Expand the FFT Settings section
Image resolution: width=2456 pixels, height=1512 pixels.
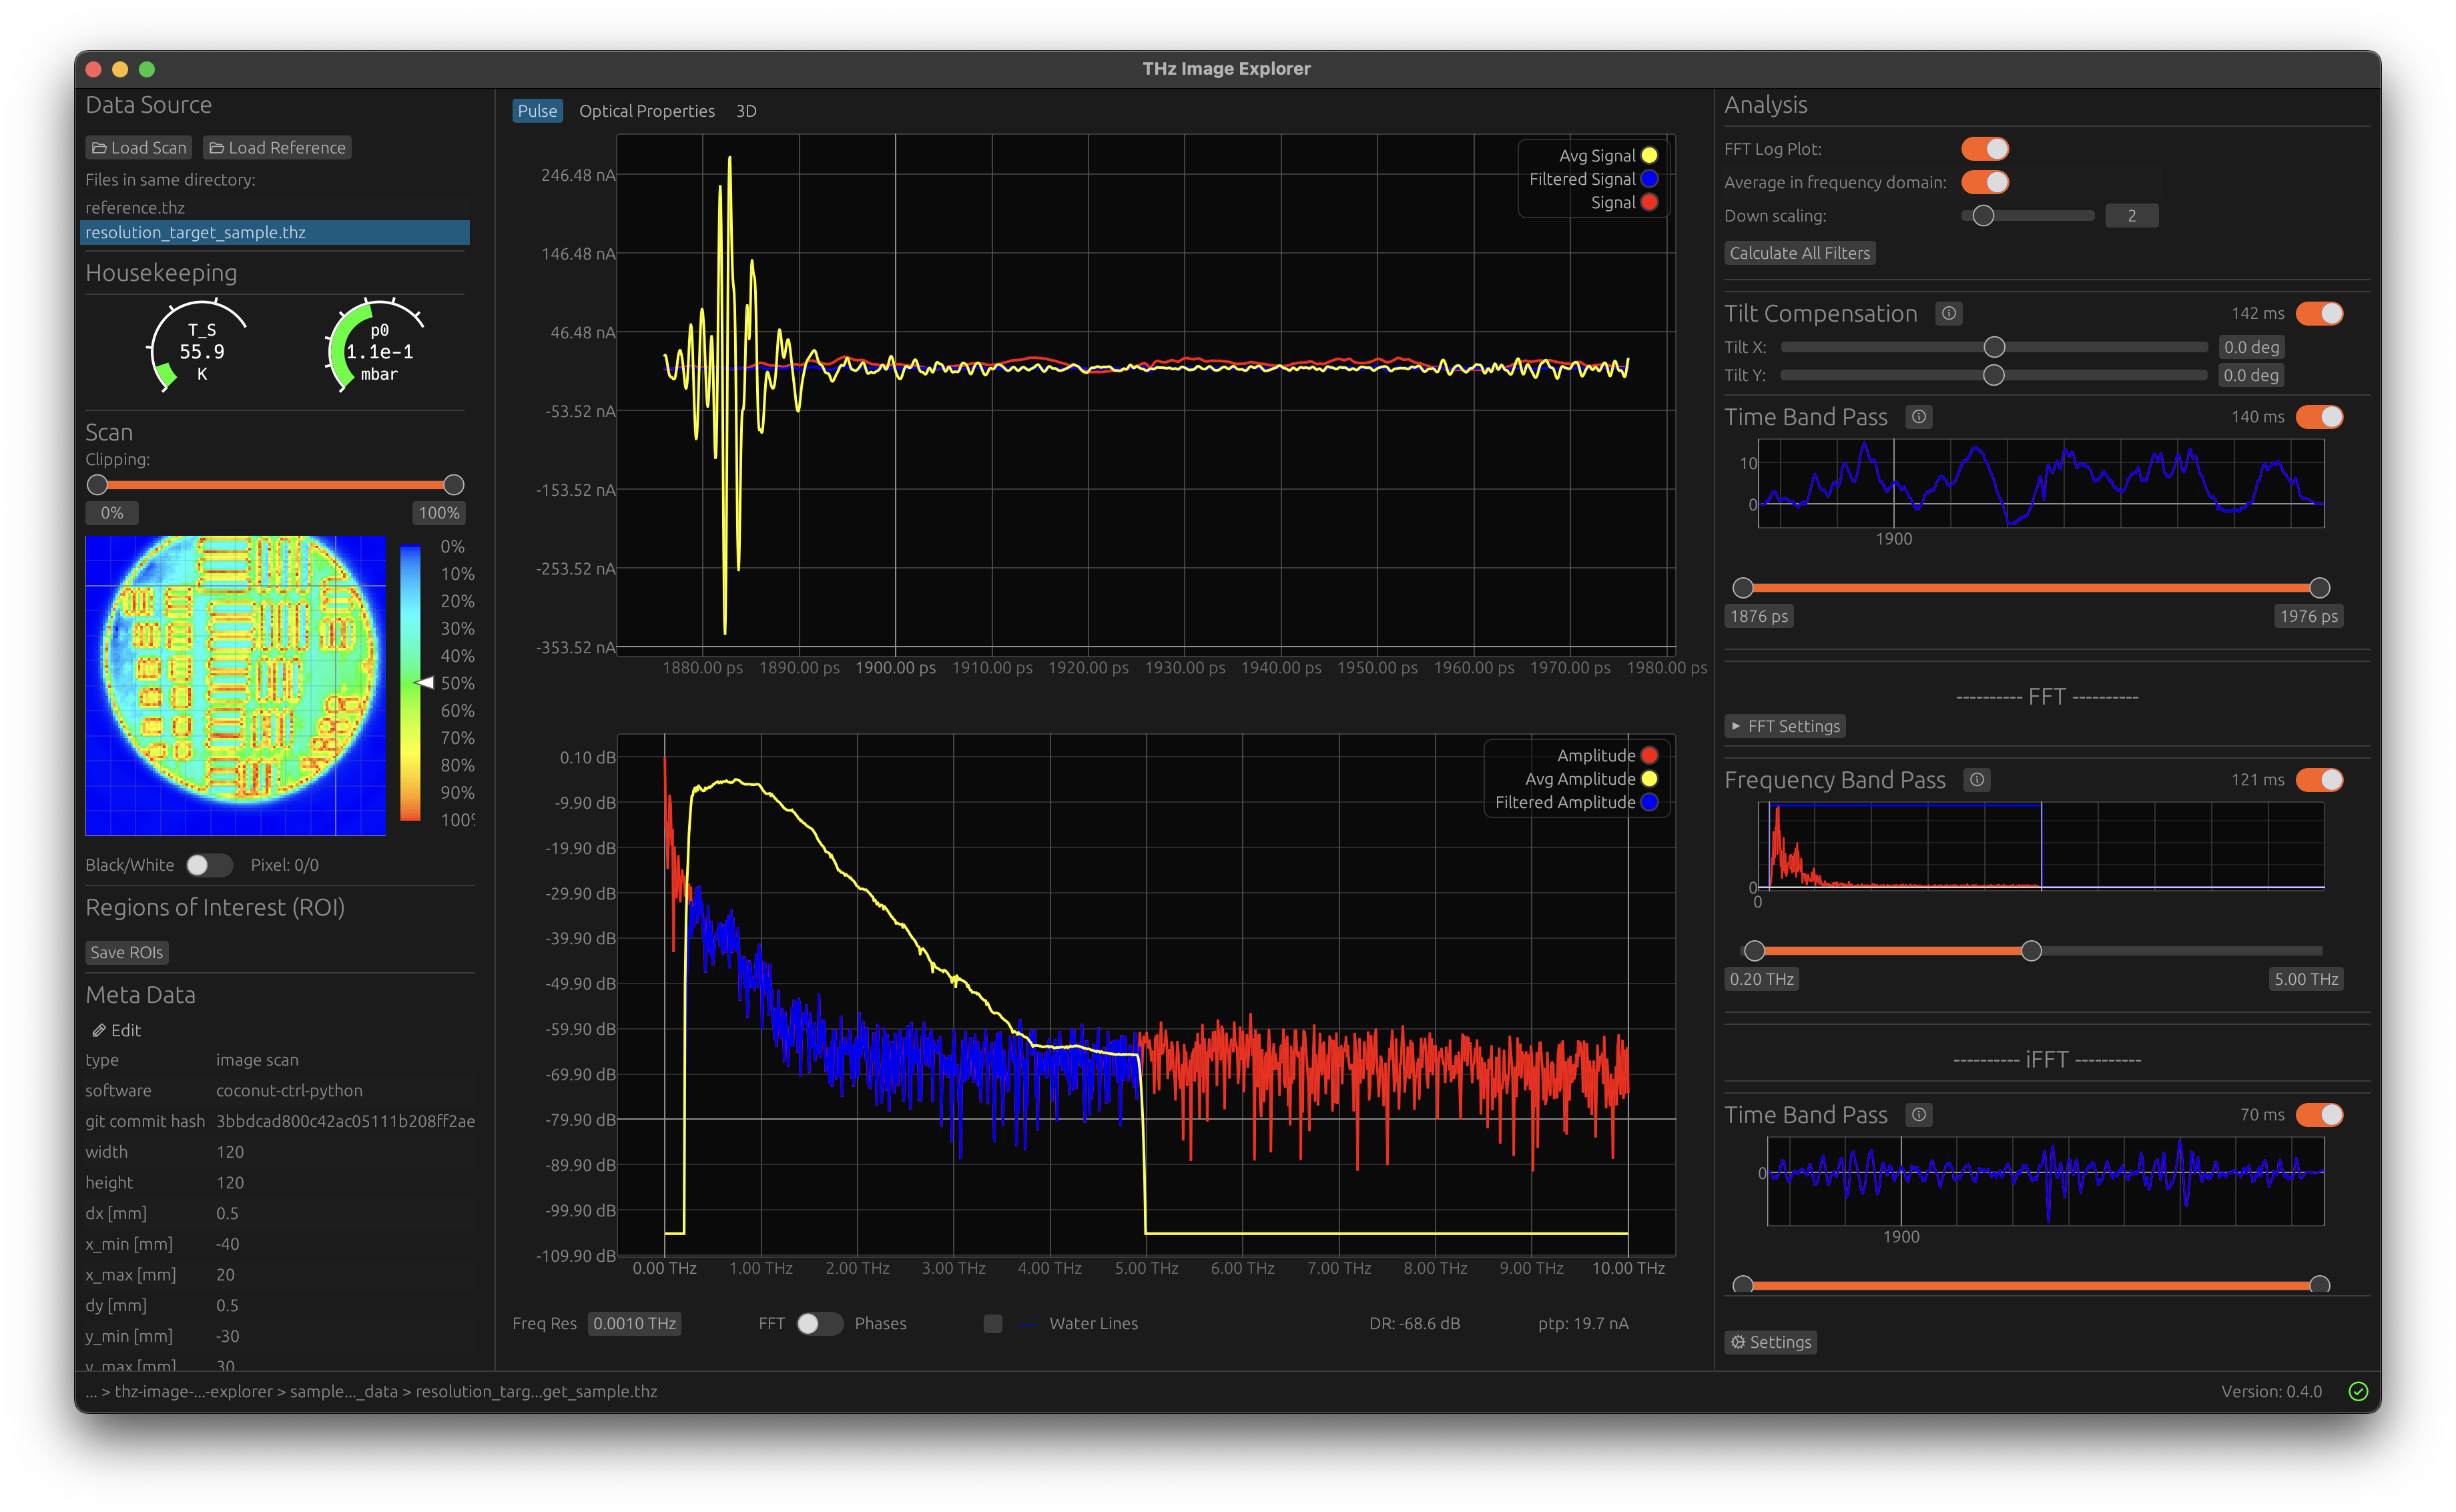[1784, 727]
